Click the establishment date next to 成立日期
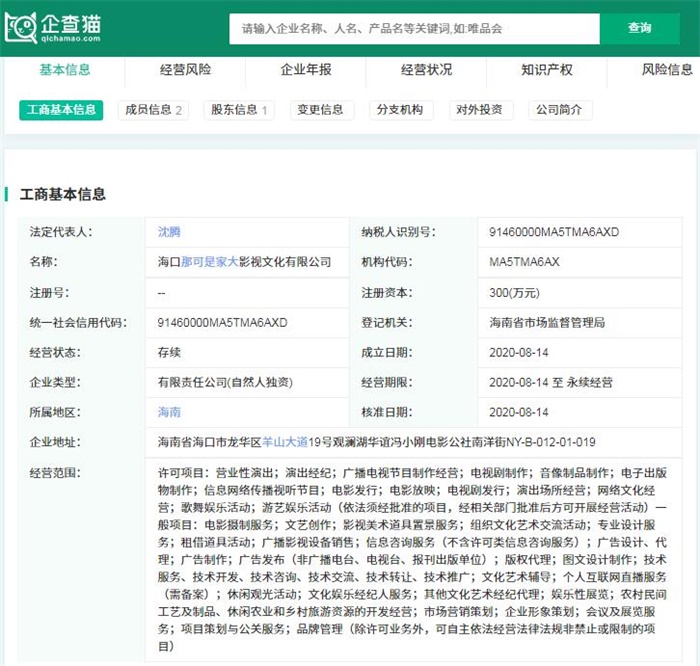The width and height of the screenshot is (700, 666). 519,352
